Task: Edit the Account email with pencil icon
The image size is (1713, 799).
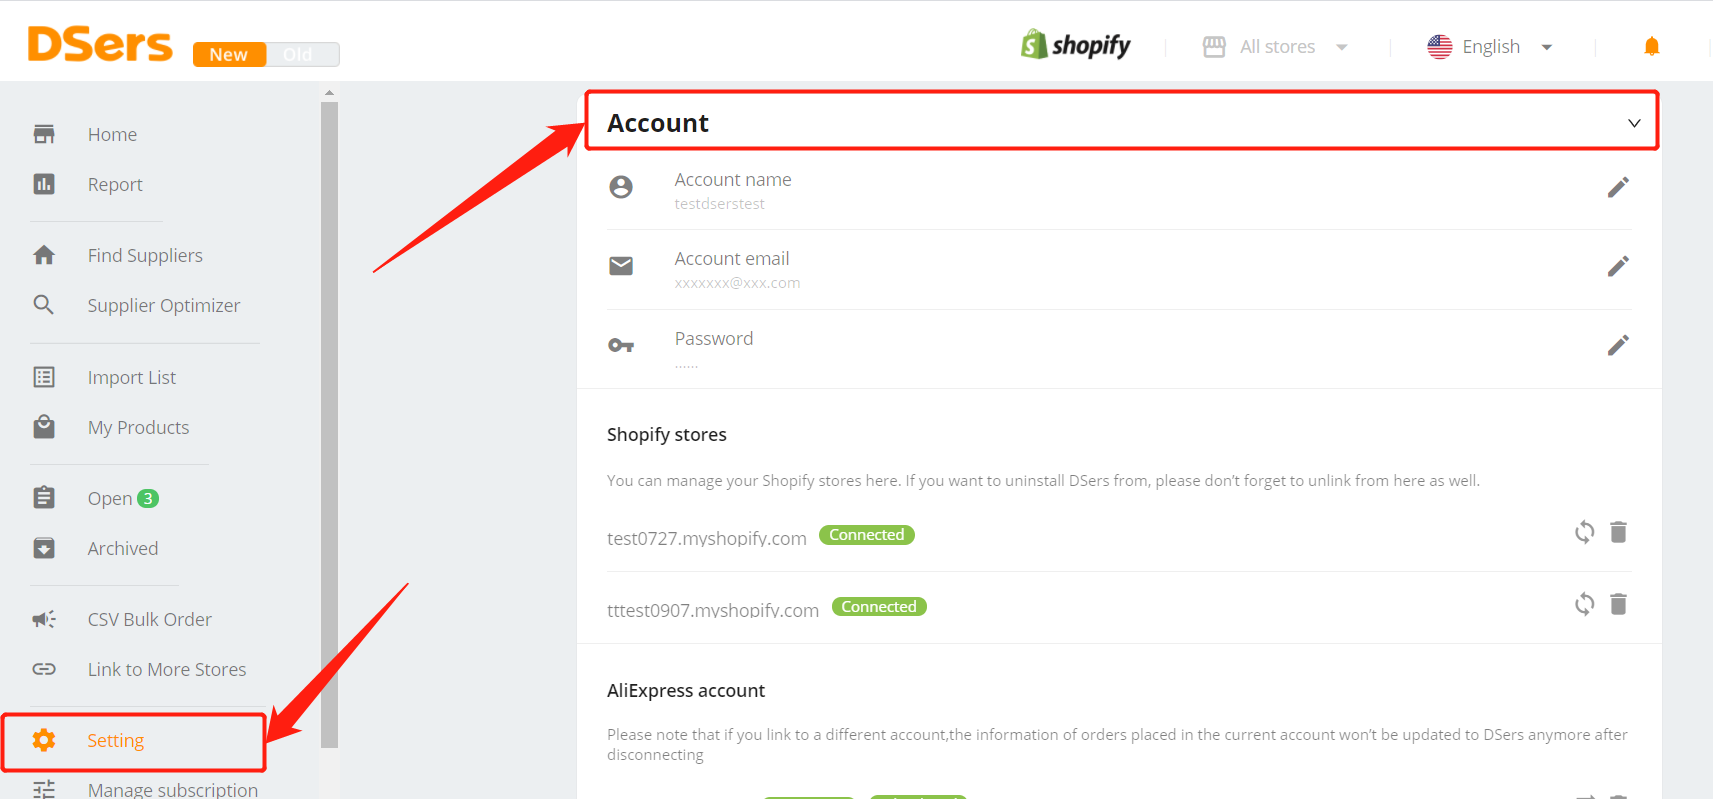Action: [1618, 266]
